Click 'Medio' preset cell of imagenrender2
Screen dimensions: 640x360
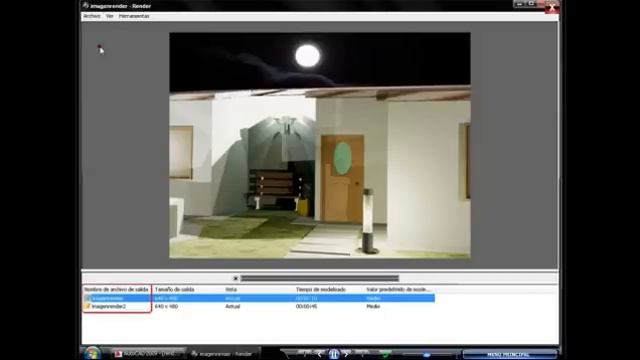[x=373, y=306]
